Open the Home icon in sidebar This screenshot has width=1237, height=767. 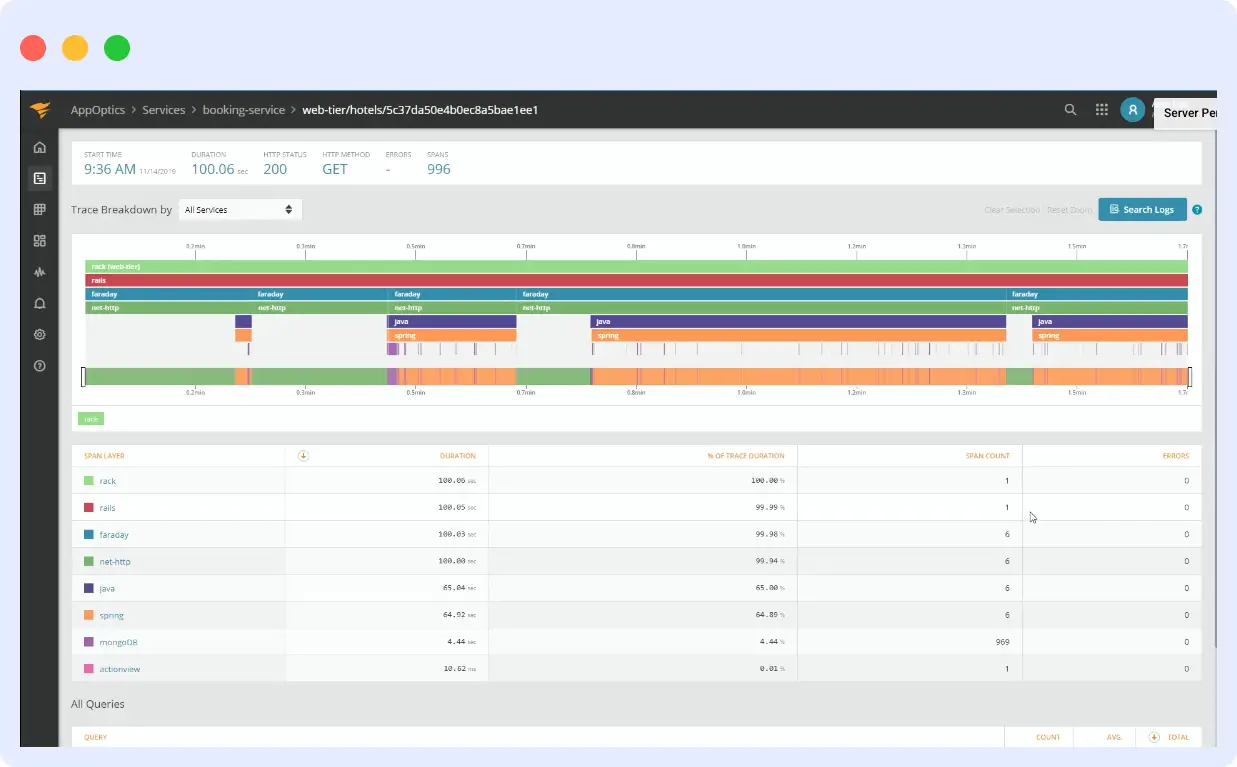point(39,147)
